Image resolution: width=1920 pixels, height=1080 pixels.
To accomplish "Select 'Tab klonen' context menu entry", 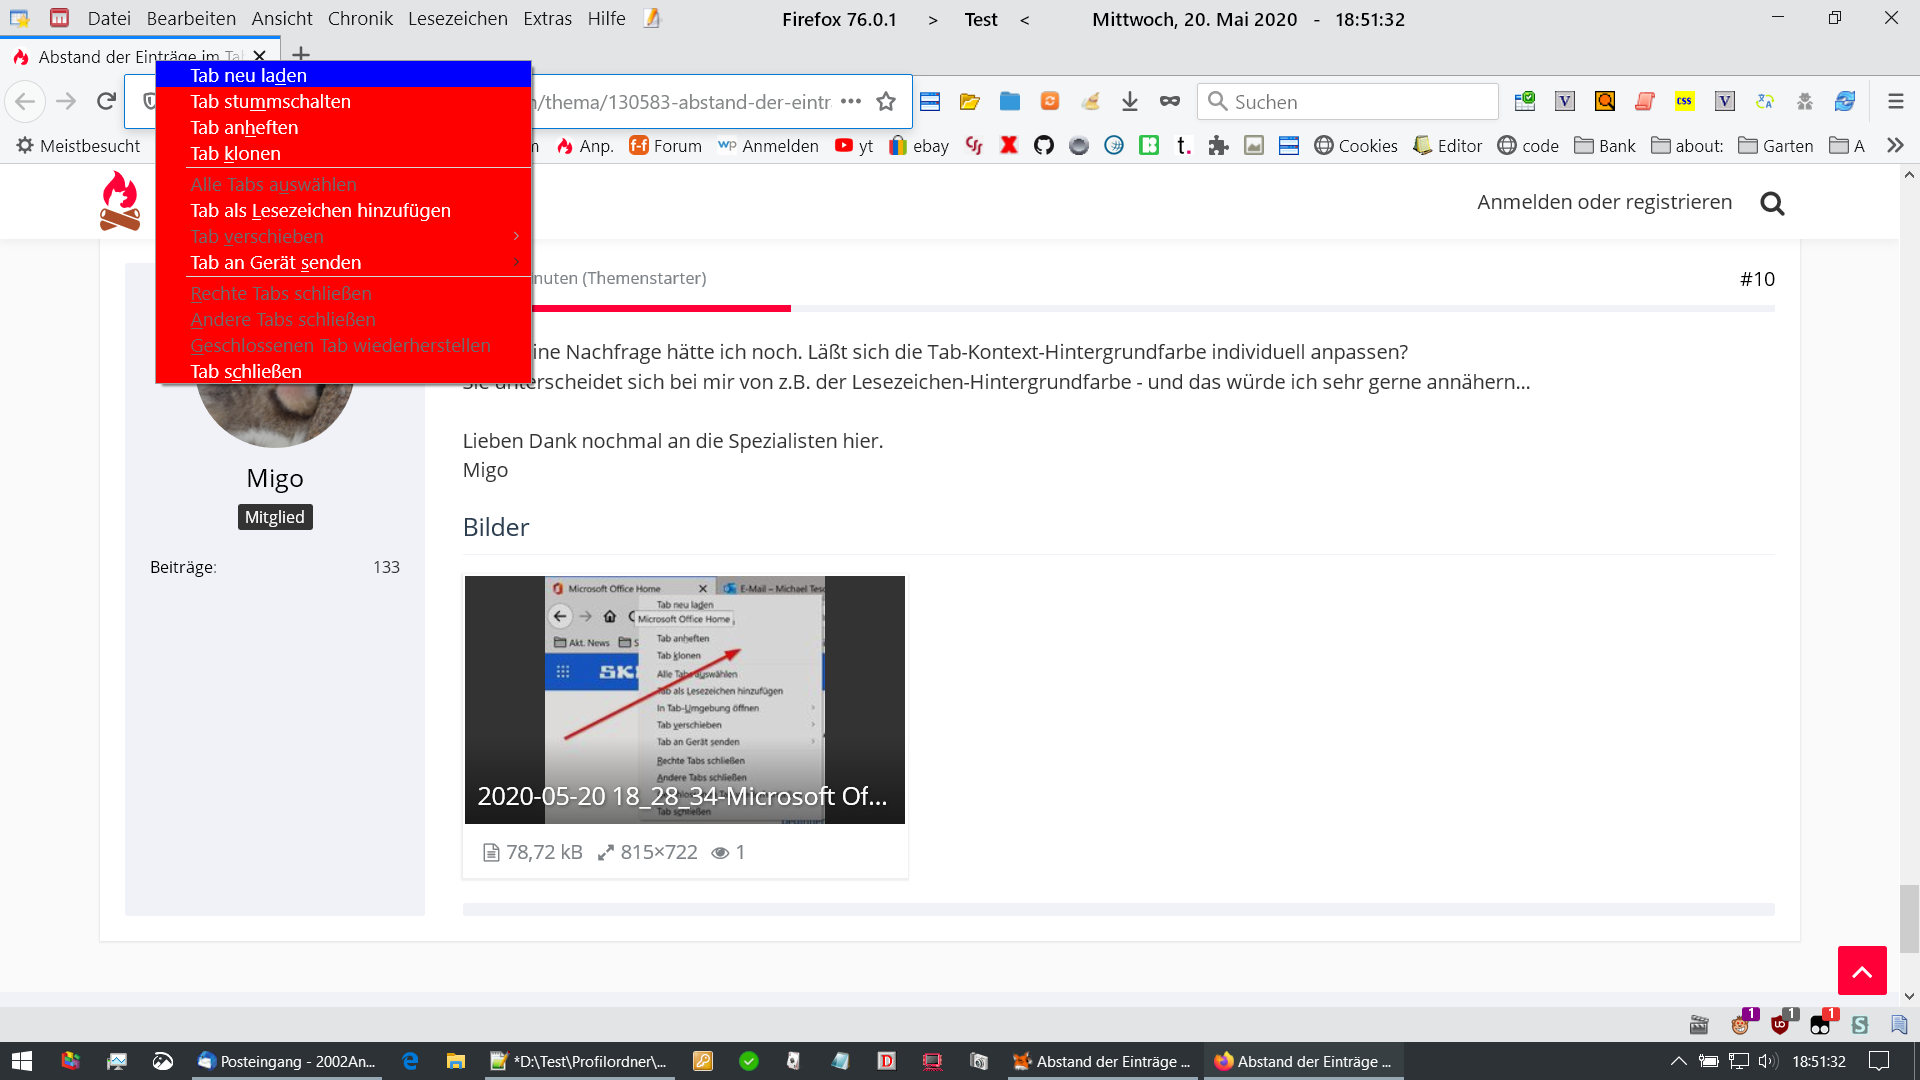I will coord(235,154).
